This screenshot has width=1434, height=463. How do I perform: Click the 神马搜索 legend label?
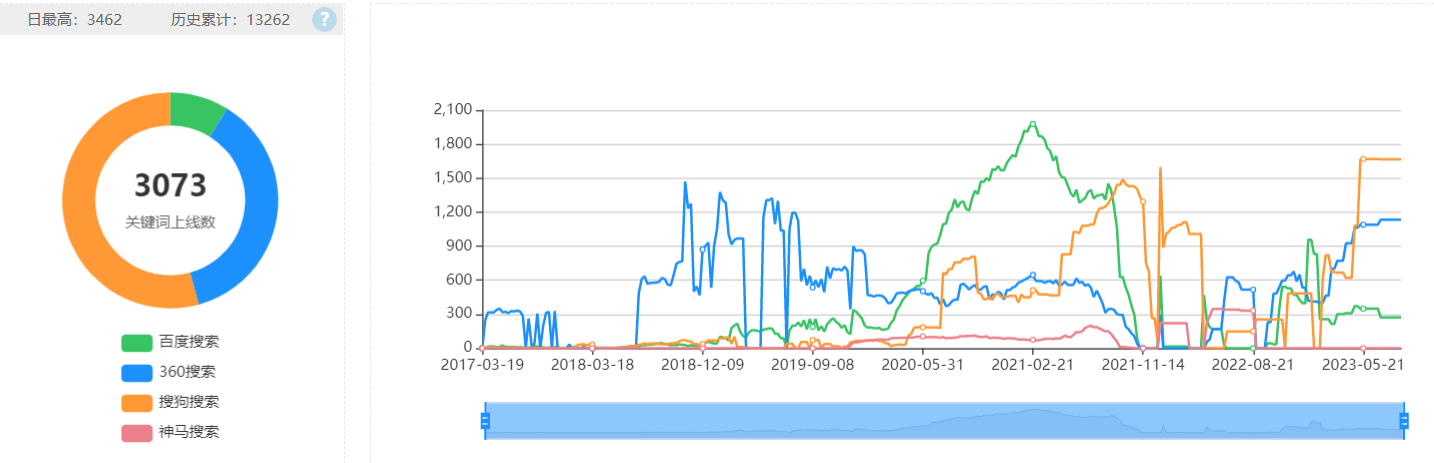pos(189,432)
